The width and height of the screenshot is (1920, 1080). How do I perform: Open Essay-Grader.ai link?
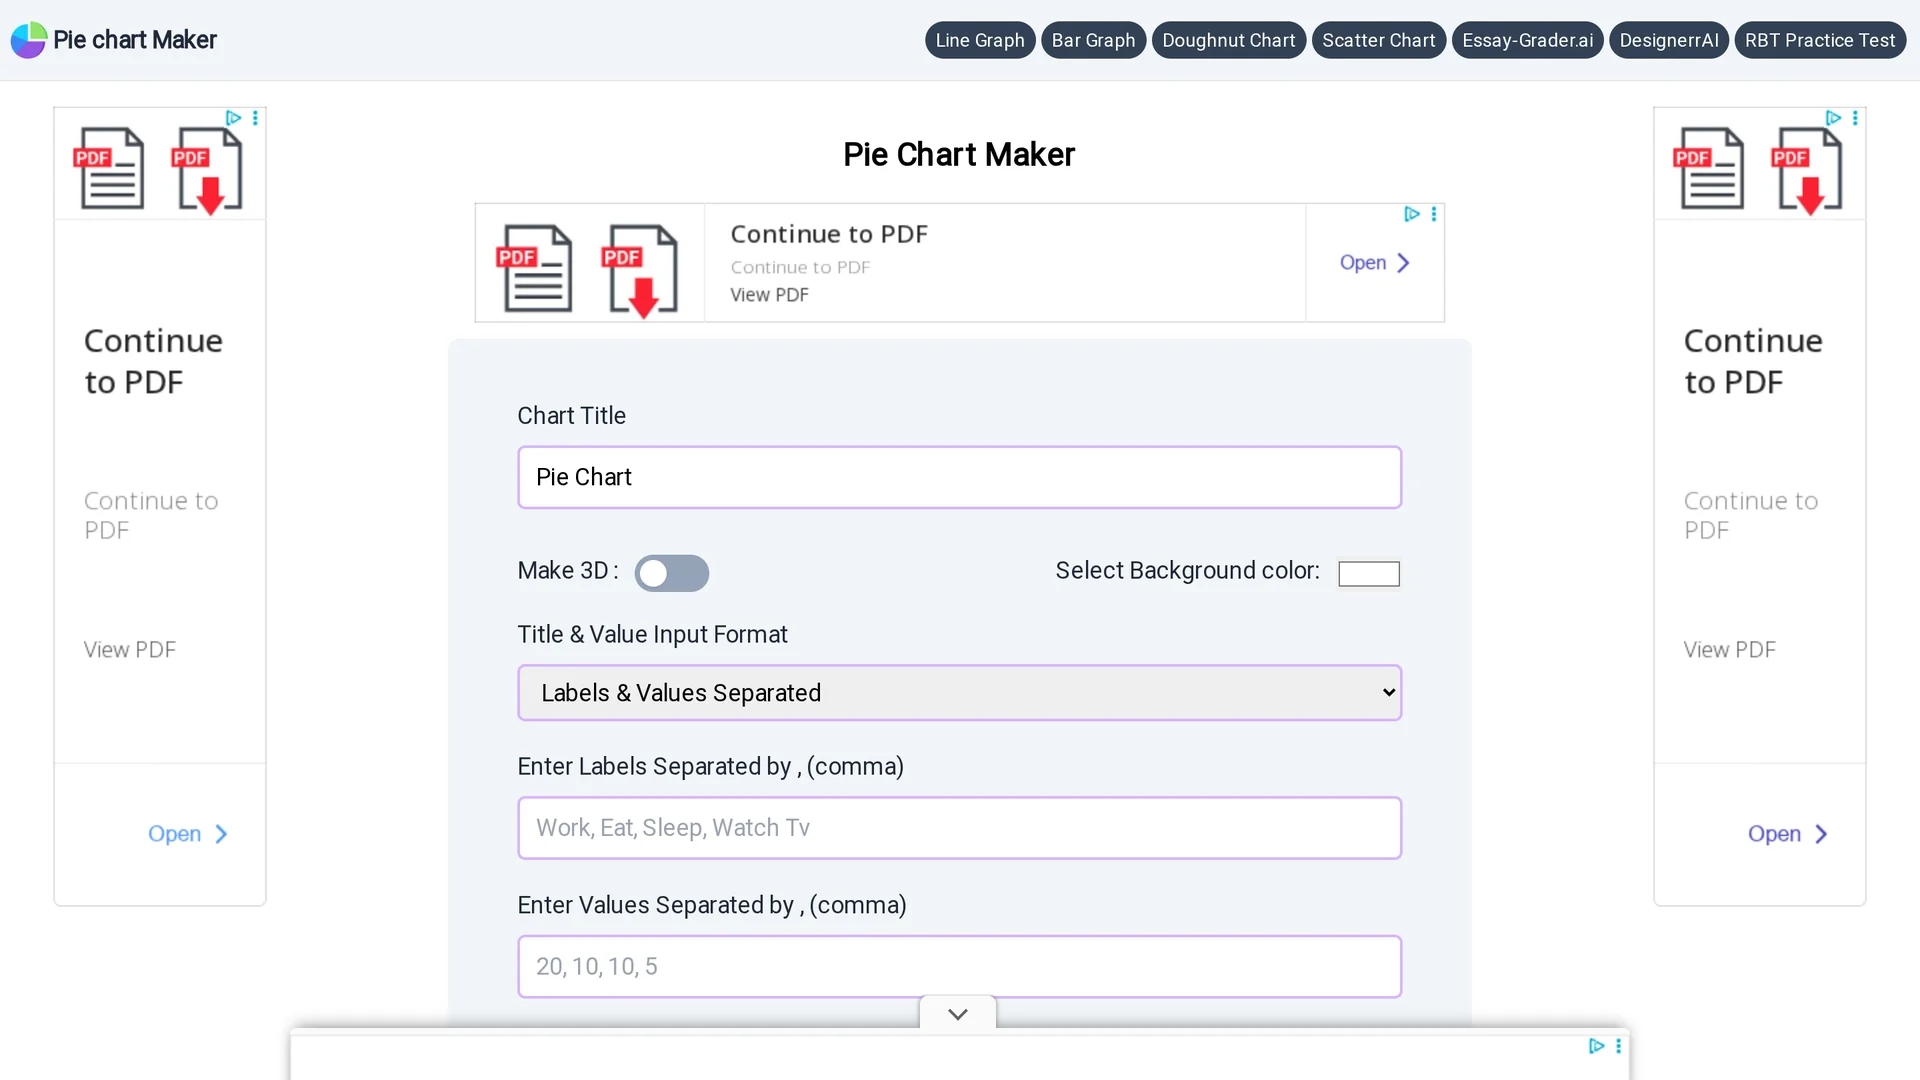pyautogui.click(x=1527, y=40)
